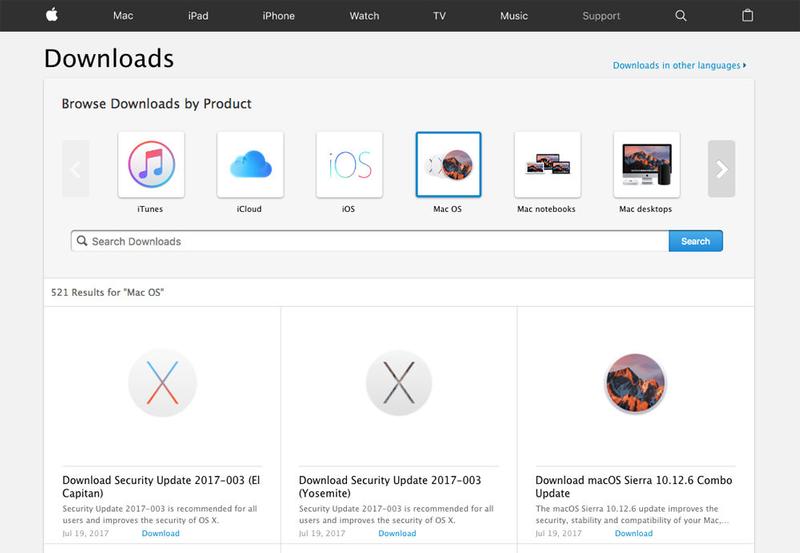Click the Mac desktops label
This screenshot has height=553, width=800.
point(645,209)
